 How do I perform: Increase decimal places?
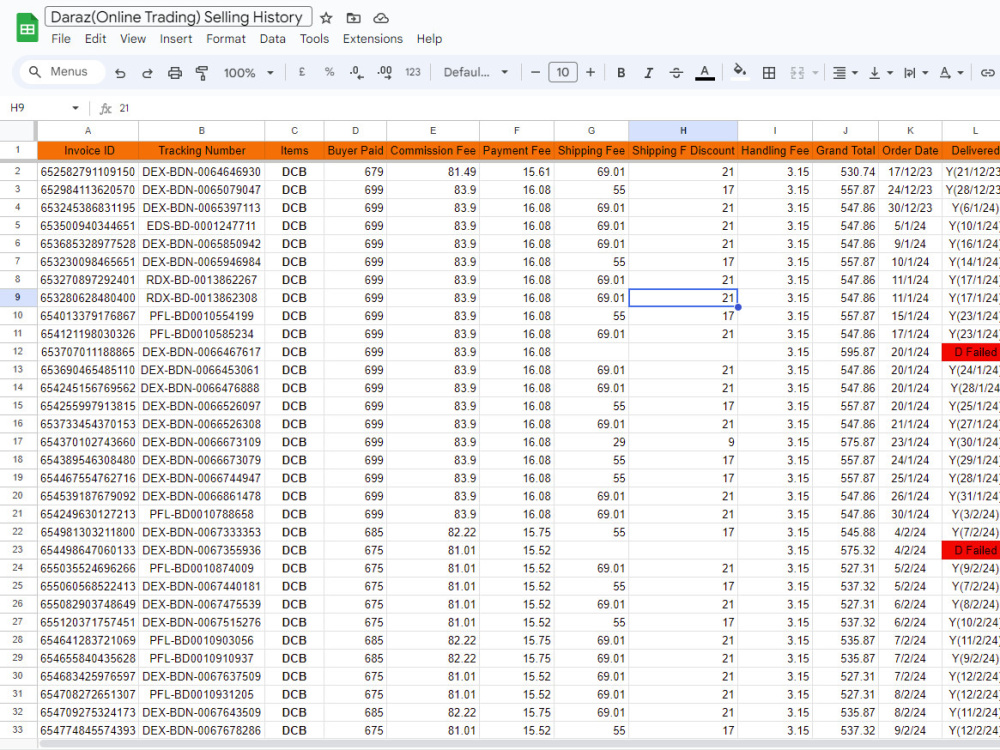click(x=385, y=72)
